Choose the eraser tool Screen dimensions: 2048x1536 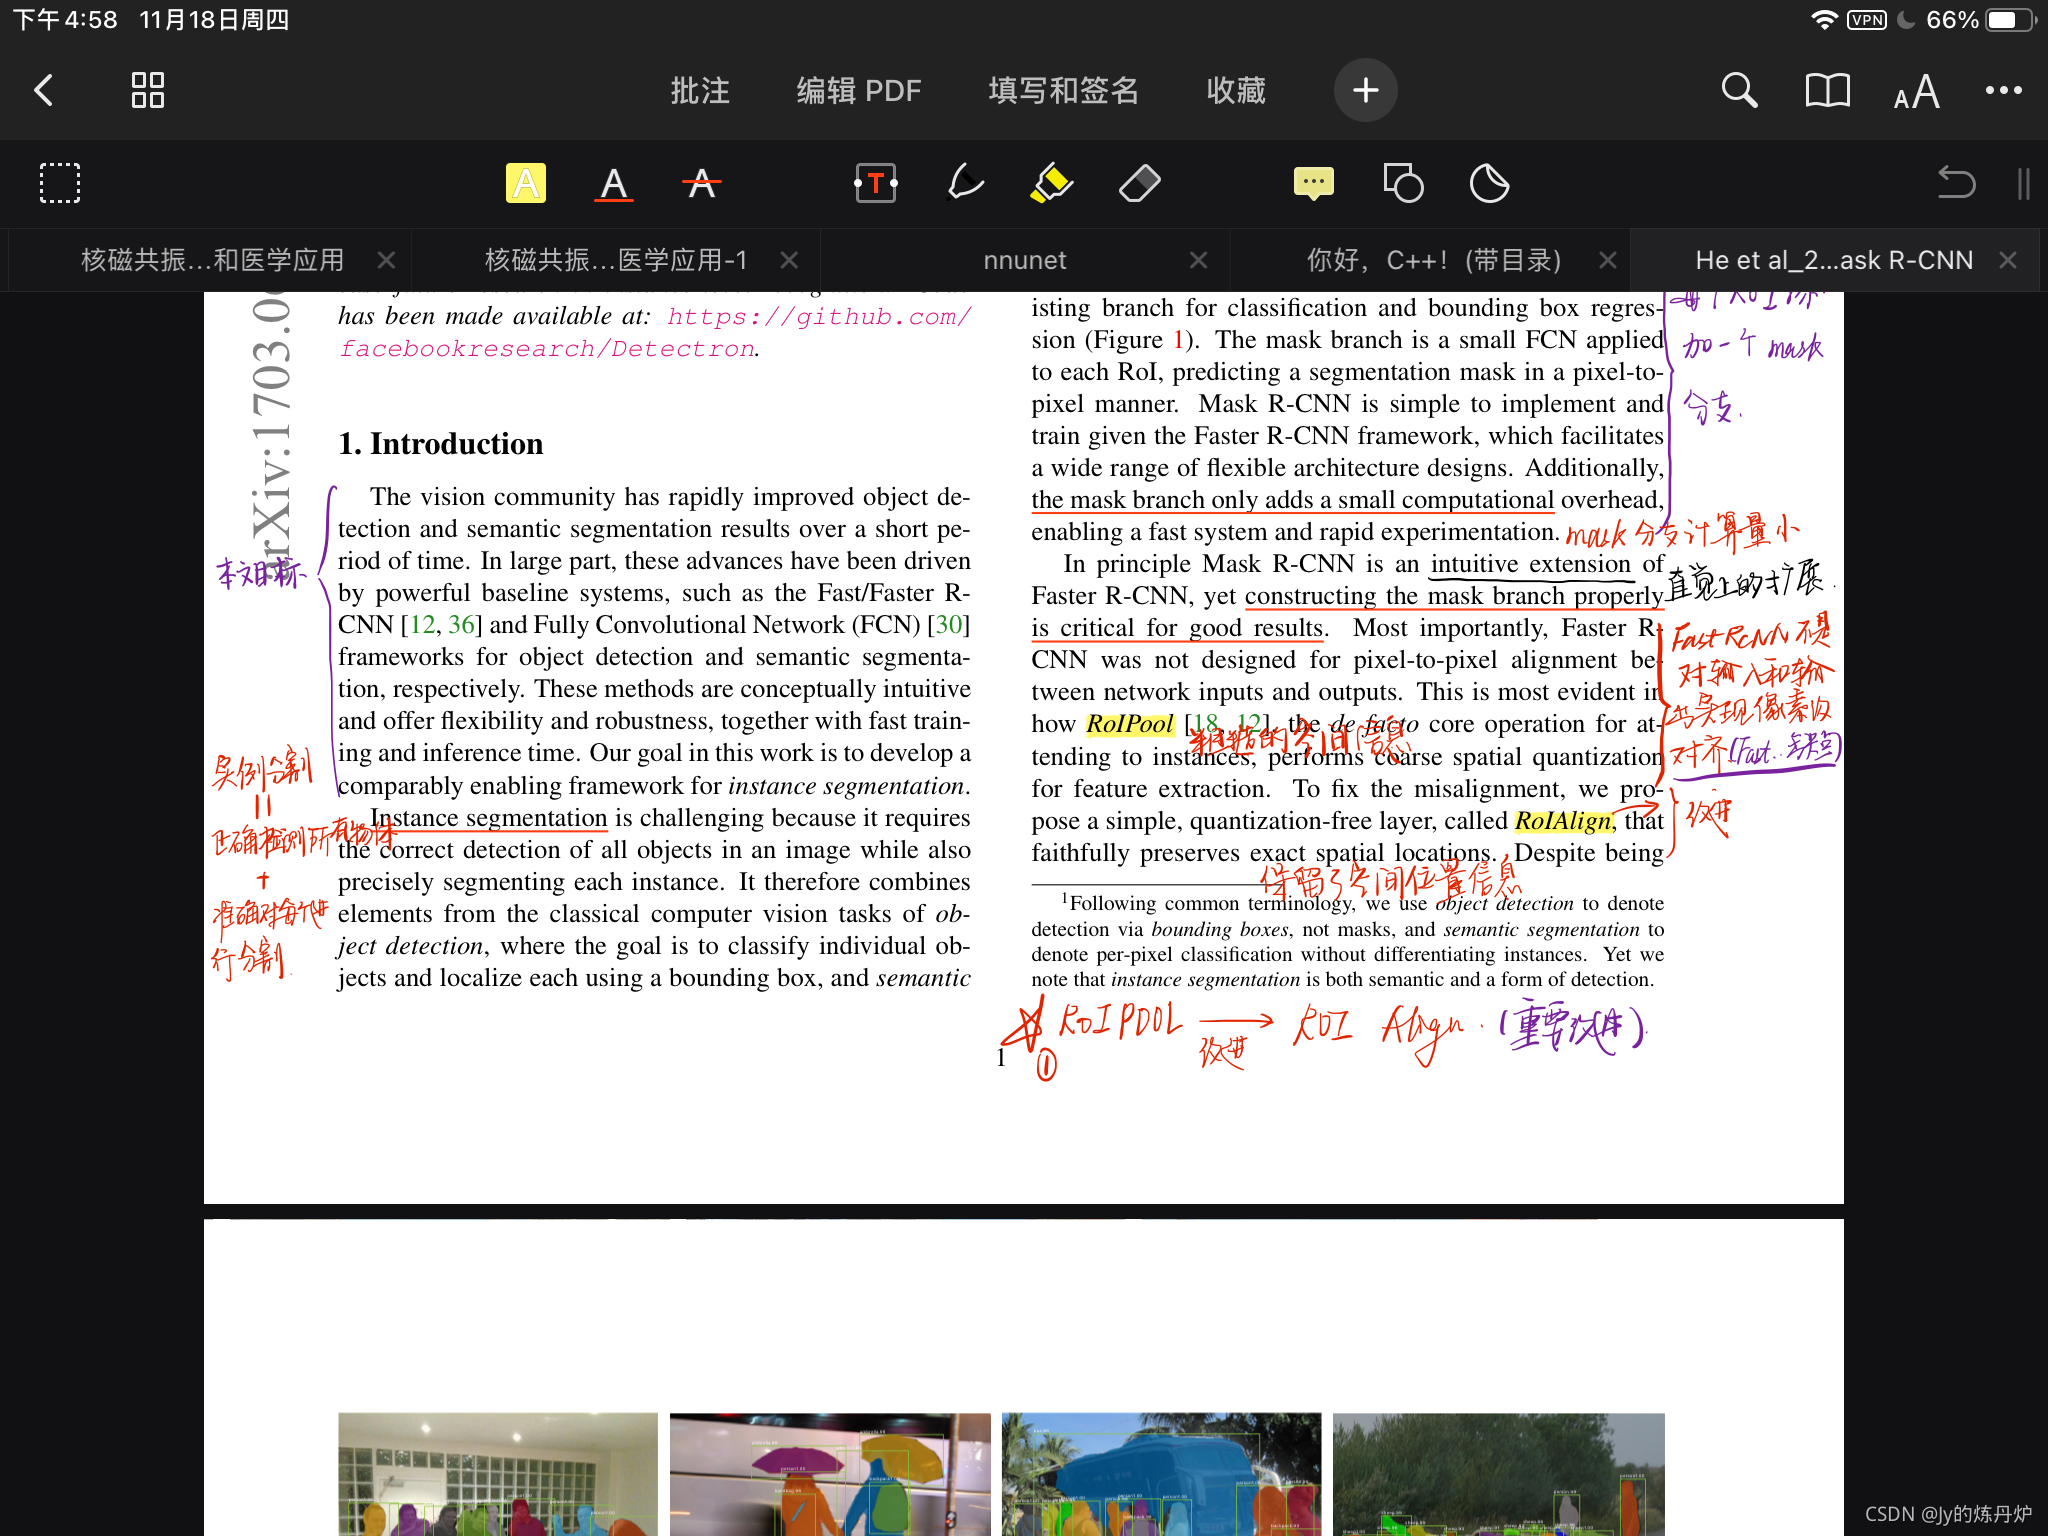click(1139, 183)
